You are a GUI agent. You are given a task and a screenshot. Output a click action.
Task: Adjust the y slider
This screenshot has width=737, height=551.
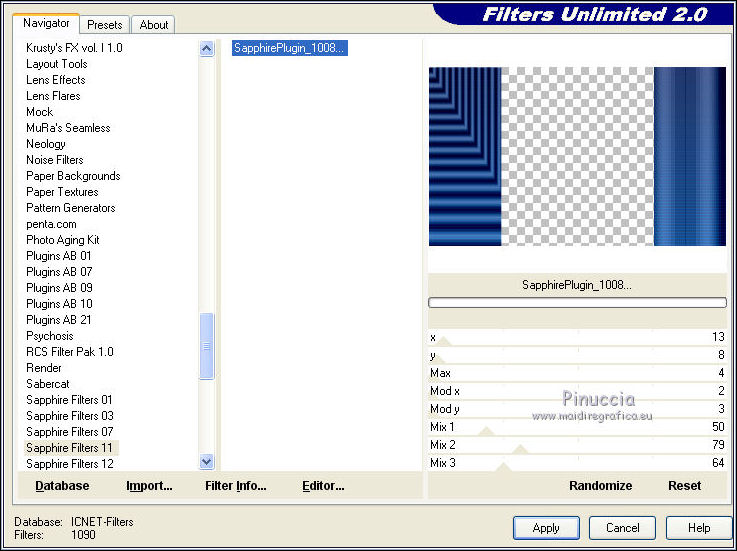(x=577, y=355)
